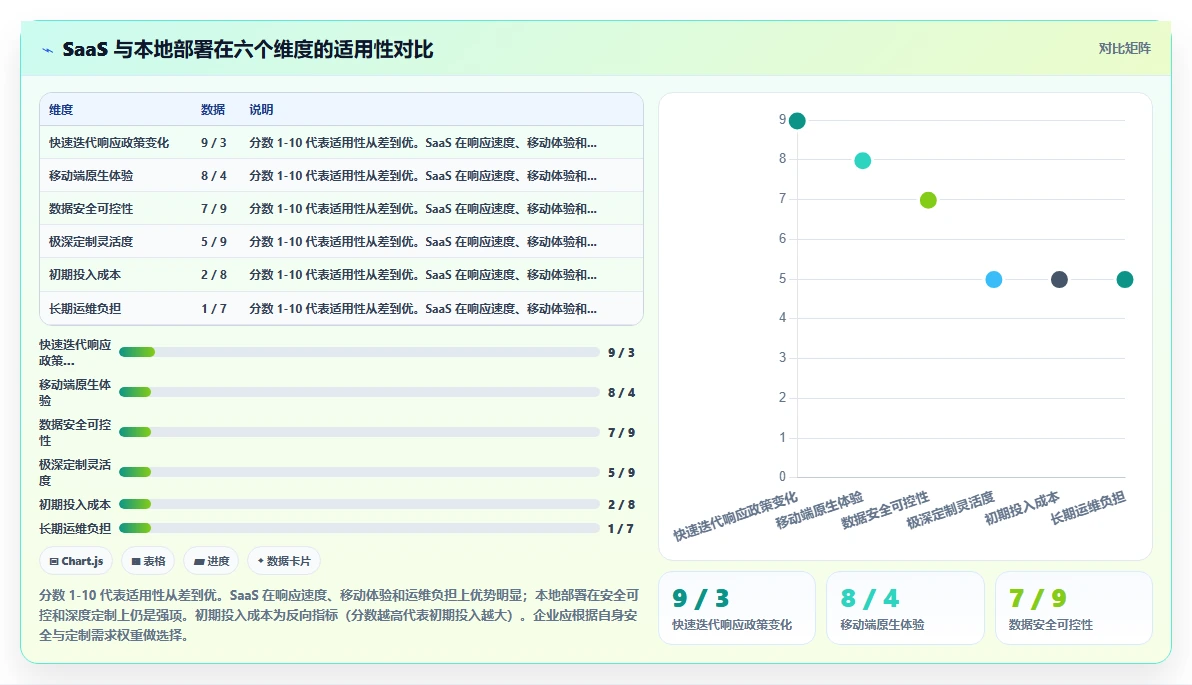Click the 长期运维负担 x-axis label
1192x685 pixels.
[x=1088, y=509]
